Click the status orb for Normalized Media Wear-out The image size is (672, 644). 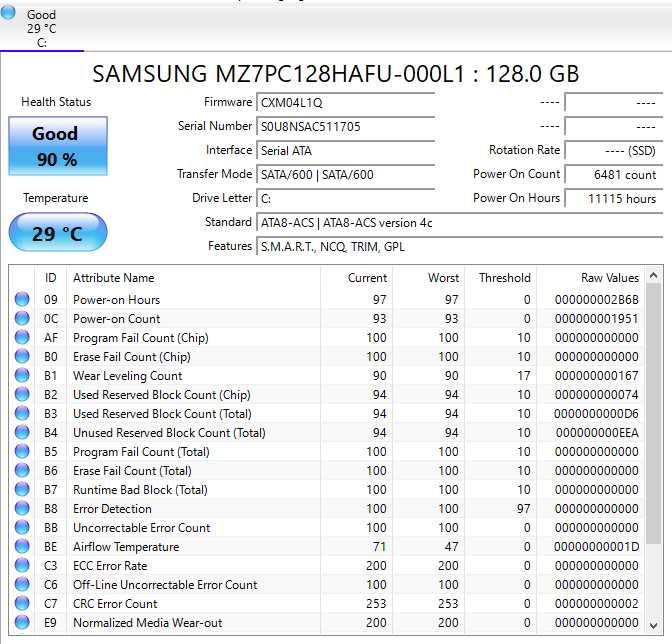(22, 622)
